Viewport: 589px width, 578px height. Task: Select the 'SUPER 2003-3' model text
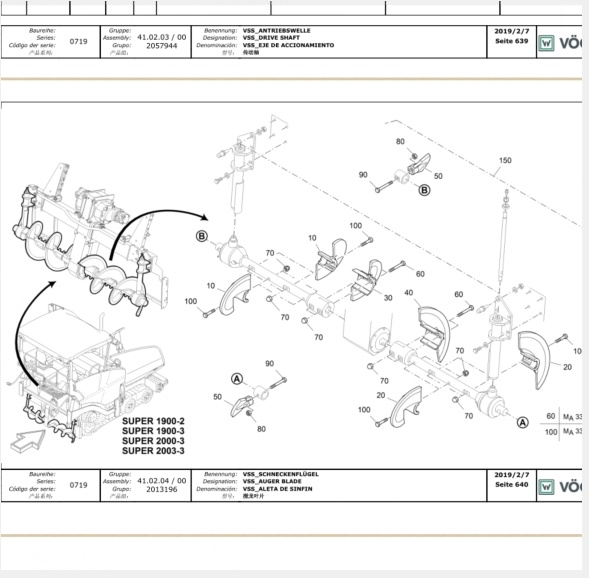(153, 450)
